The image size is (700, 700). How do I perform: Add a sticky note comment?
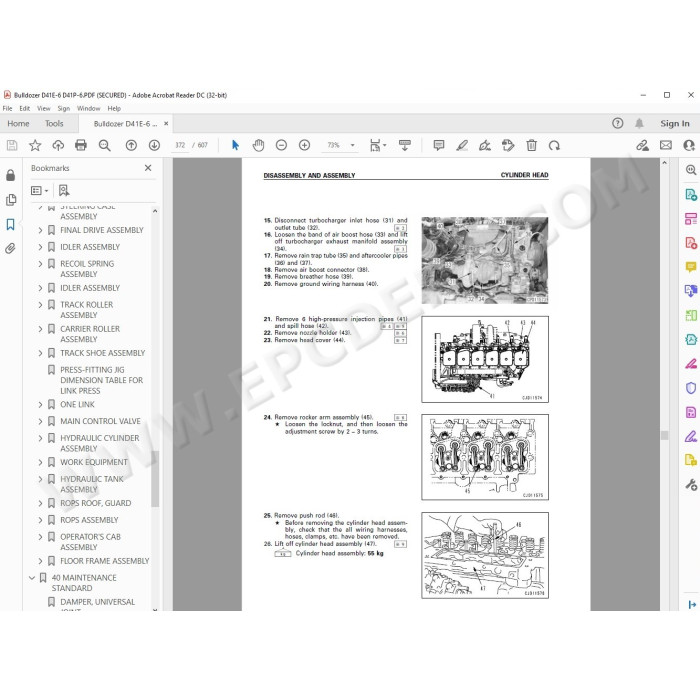pyautogui.click(x=439, y=145)
